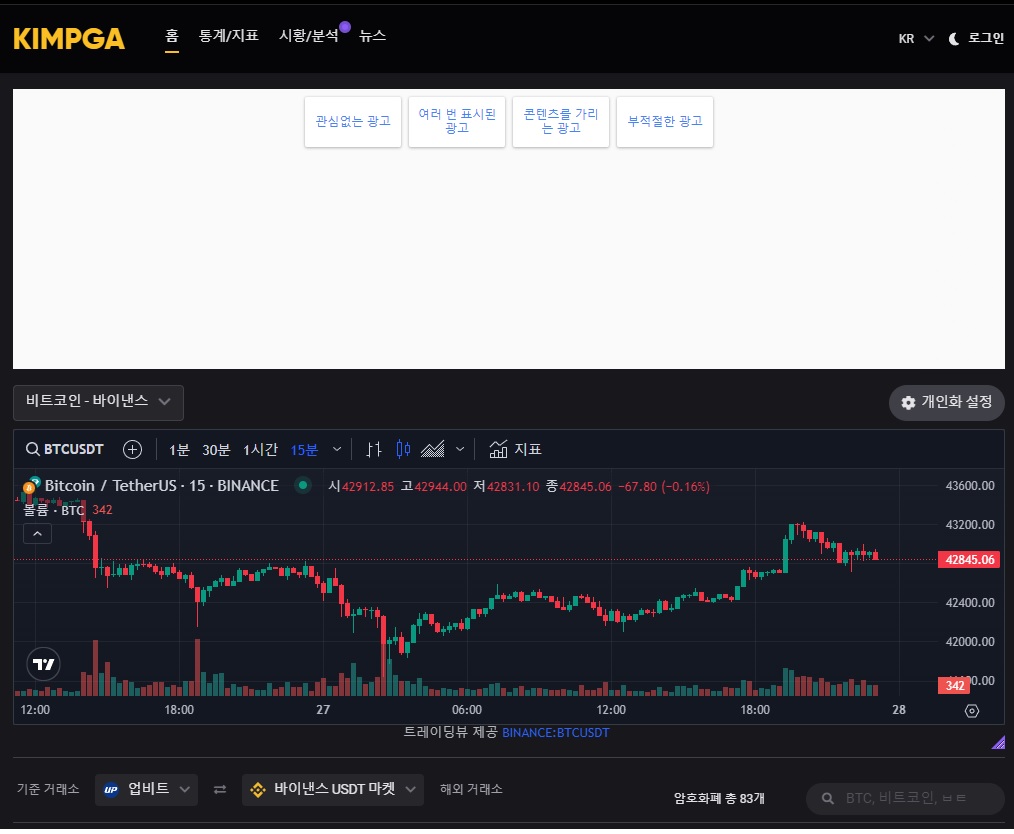Select bar chart style icon
This screenshot has width=1014, height=834.
[374, 449]
